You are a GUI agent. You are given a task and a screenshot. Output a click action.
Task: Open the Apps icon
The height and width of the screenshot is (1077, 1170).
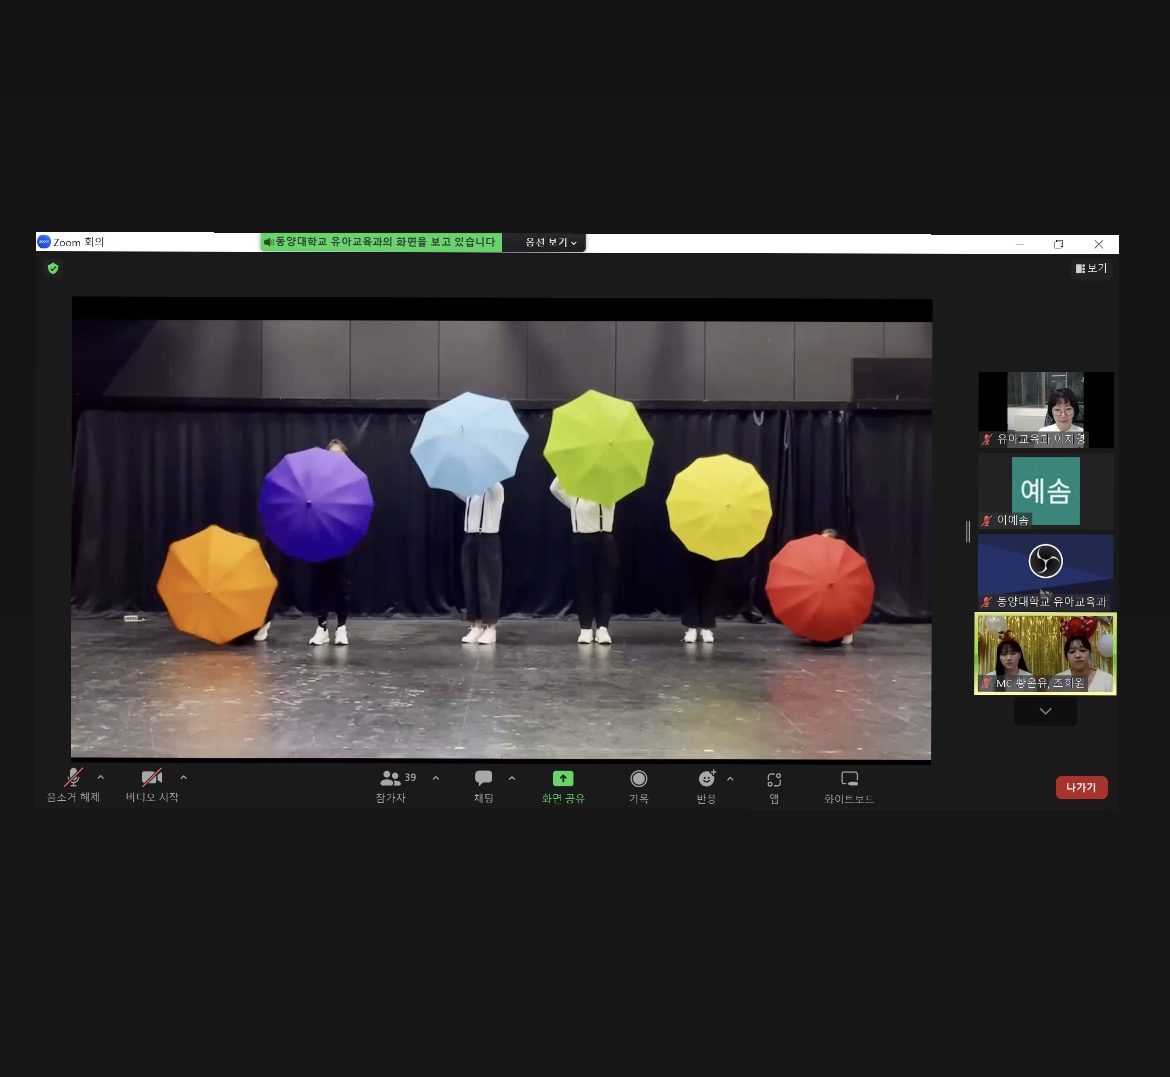pyautogui.click(x=774, y=779)
